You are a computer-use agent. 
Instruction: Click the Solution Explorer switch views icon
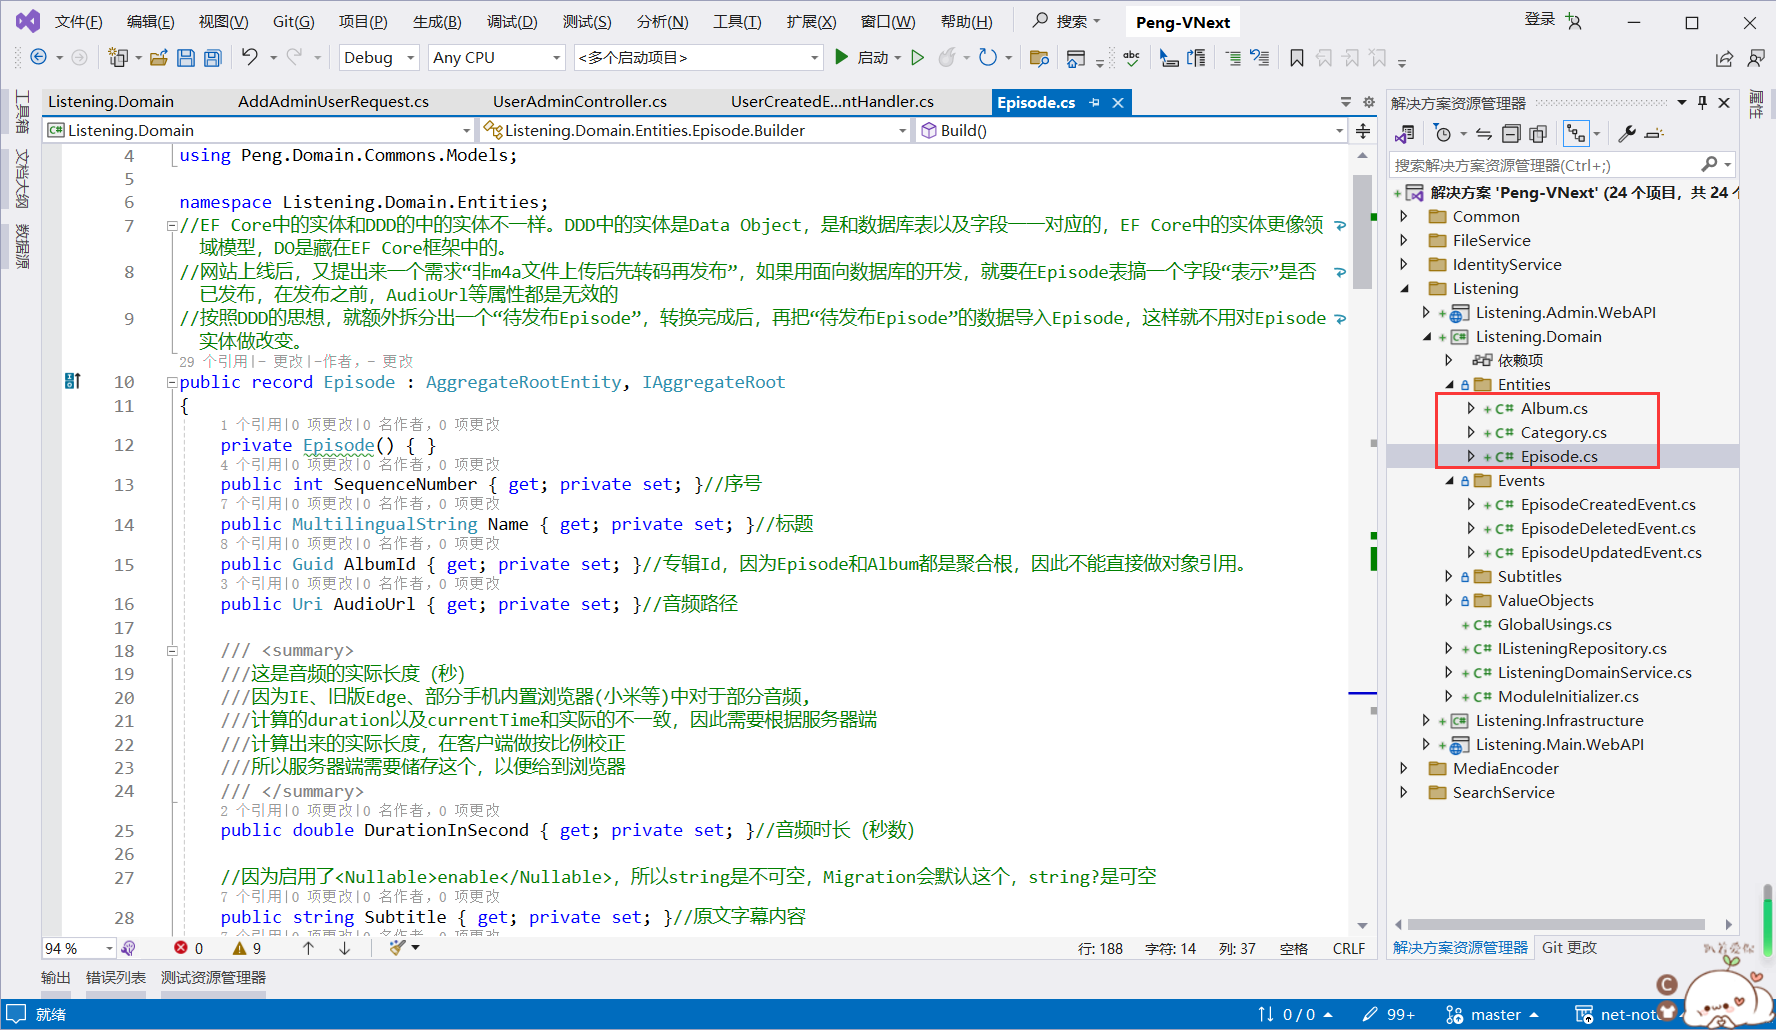tap(1405, 133)
